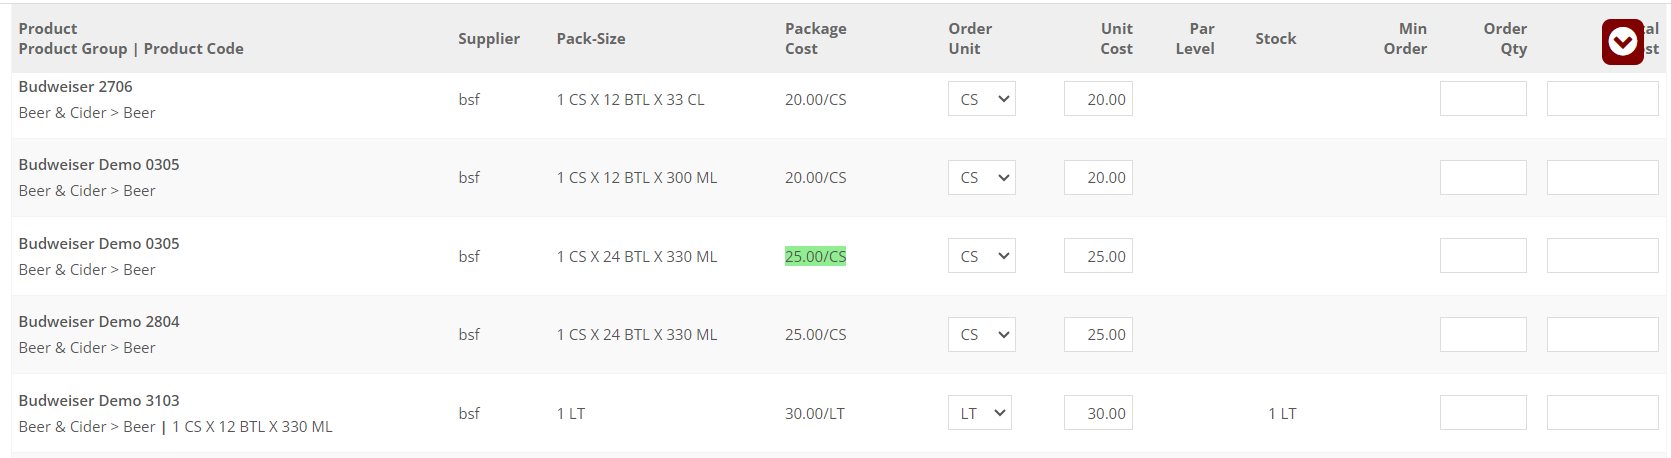Click the Package Cost column header
The height and width of the screenshot is (458, 1671).
(x=815, y=39)
